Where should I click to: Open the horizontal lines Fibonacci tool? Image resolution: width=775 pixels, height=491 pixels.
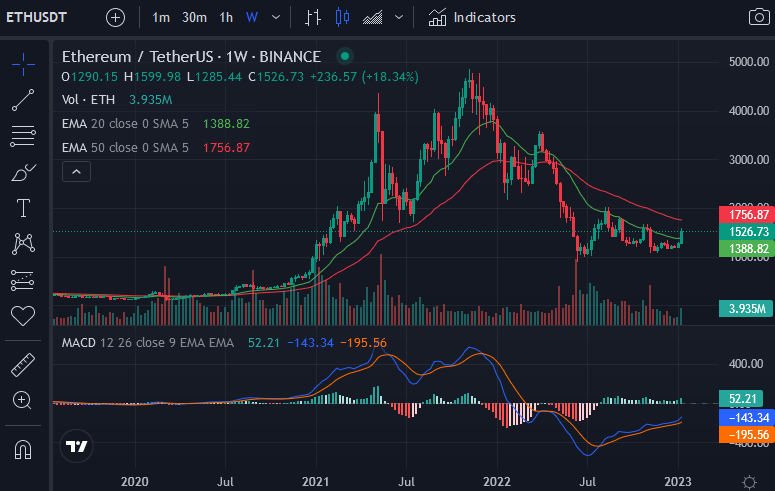(x=23, y=135)
